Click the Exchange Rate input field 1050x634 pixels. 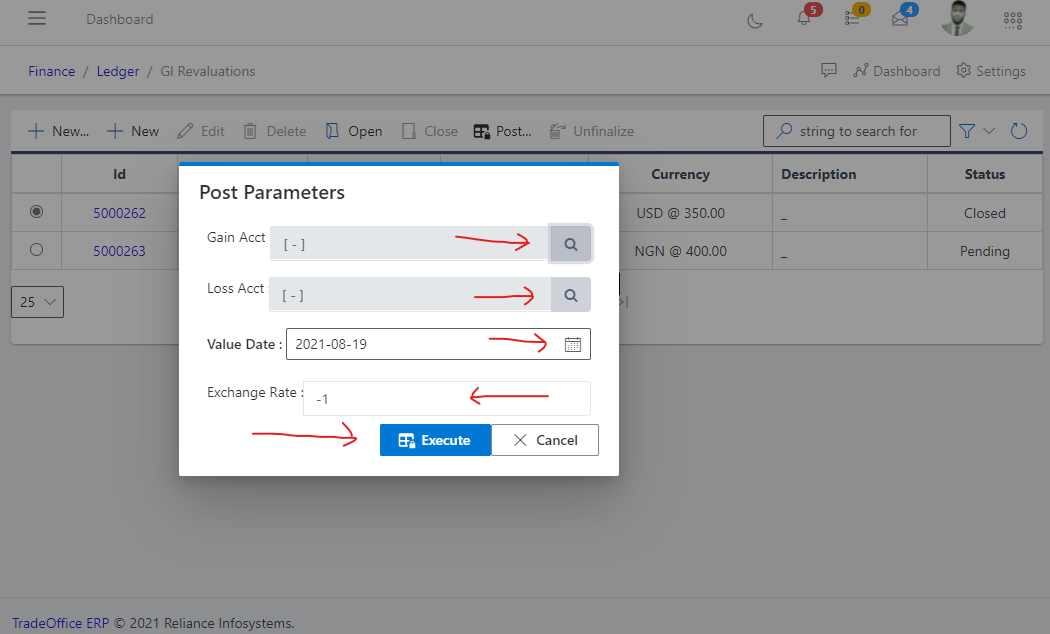coord(430,398)
